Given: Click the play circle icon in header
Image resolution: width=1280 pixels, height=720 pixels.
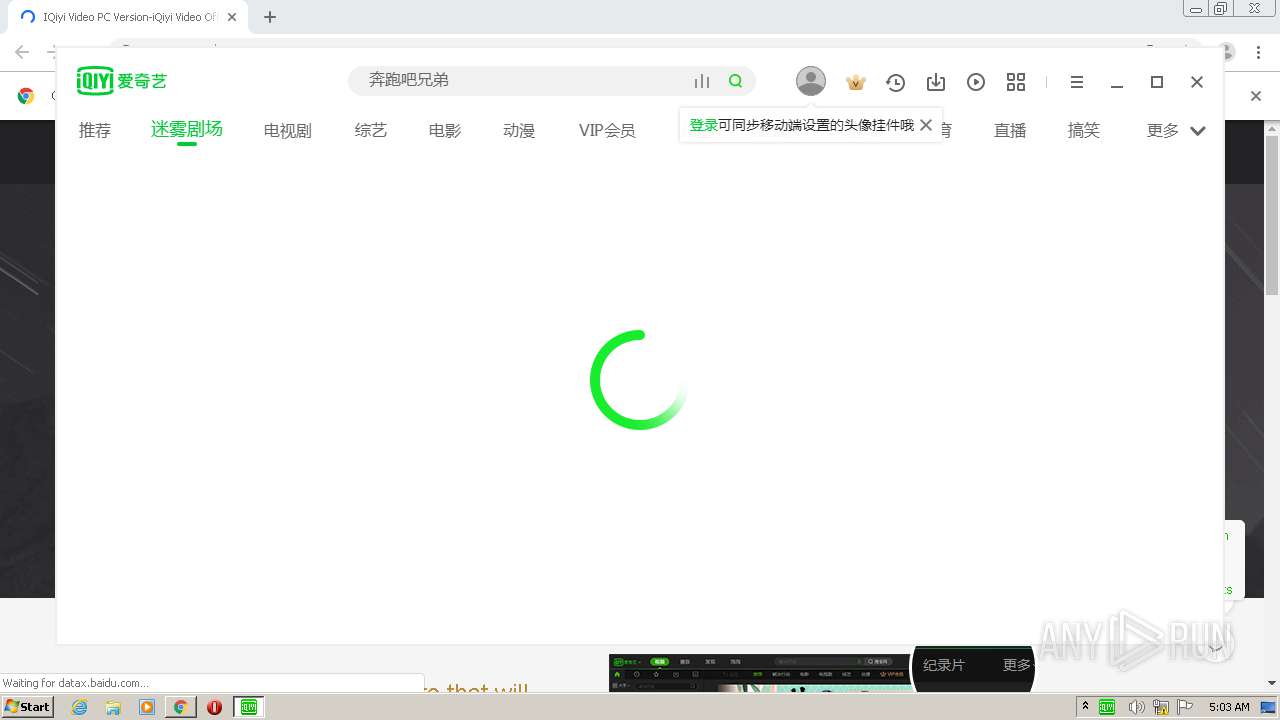Looking at the screenshot, I should 976,82.
